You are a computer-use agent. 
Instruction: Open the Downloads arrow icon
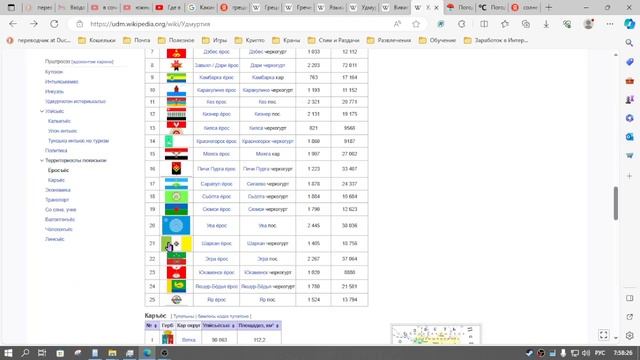[x=546, y=24]
